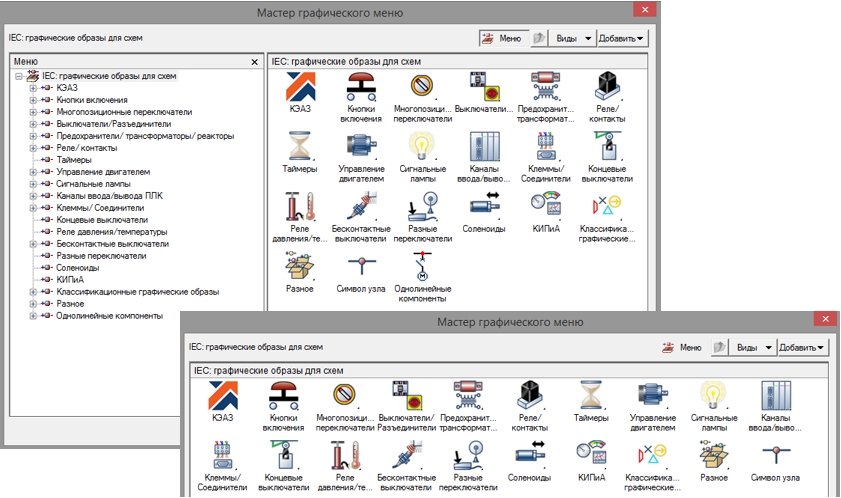Open the Добавить dropdown in lower window

click(802, 347)
